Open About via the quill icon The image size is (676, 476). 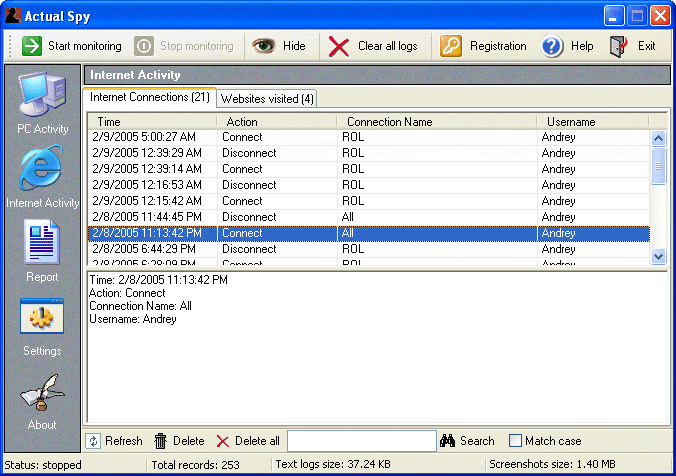pyautogui.click(x=42, y=392)
